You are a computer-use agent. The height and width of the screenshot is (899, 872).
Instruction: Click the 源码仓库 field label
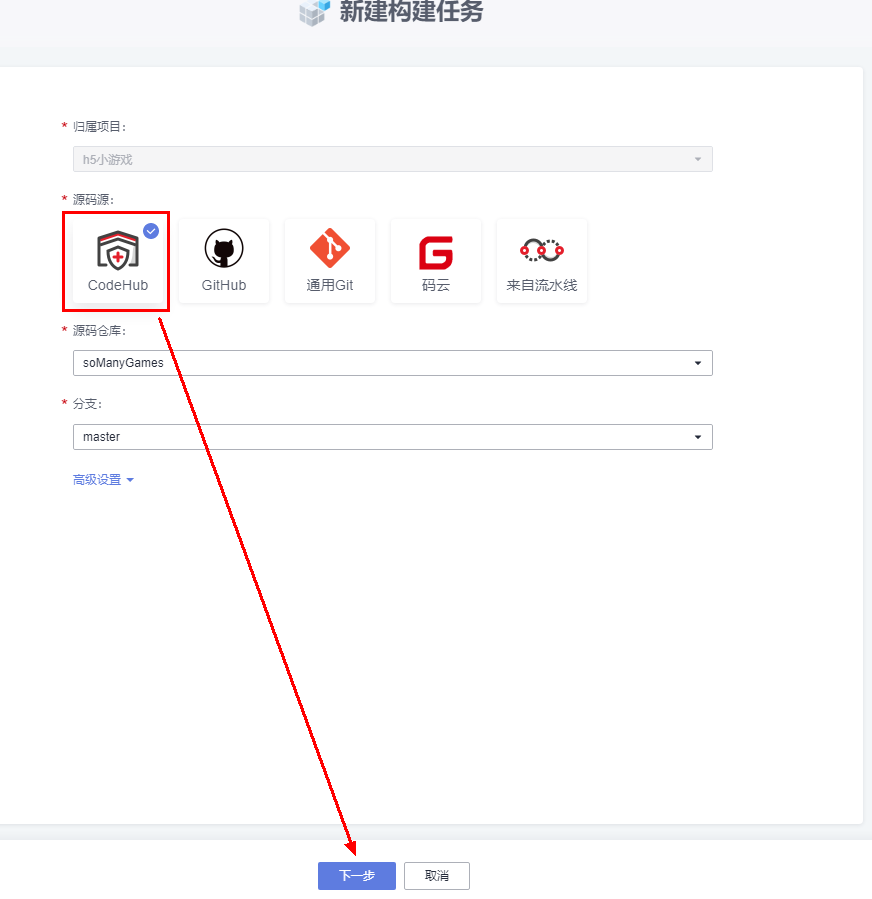pyautogui.click(x=99, y=331)
